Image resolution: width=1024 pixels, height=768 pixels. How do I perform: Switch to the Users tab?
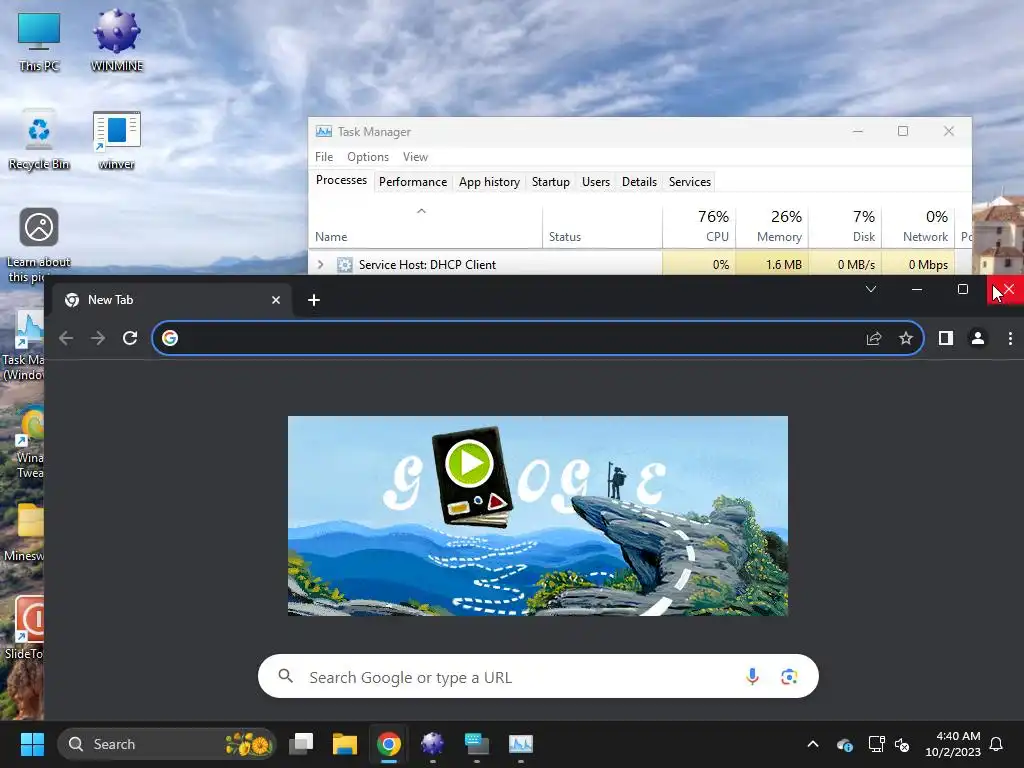[596, 182]
